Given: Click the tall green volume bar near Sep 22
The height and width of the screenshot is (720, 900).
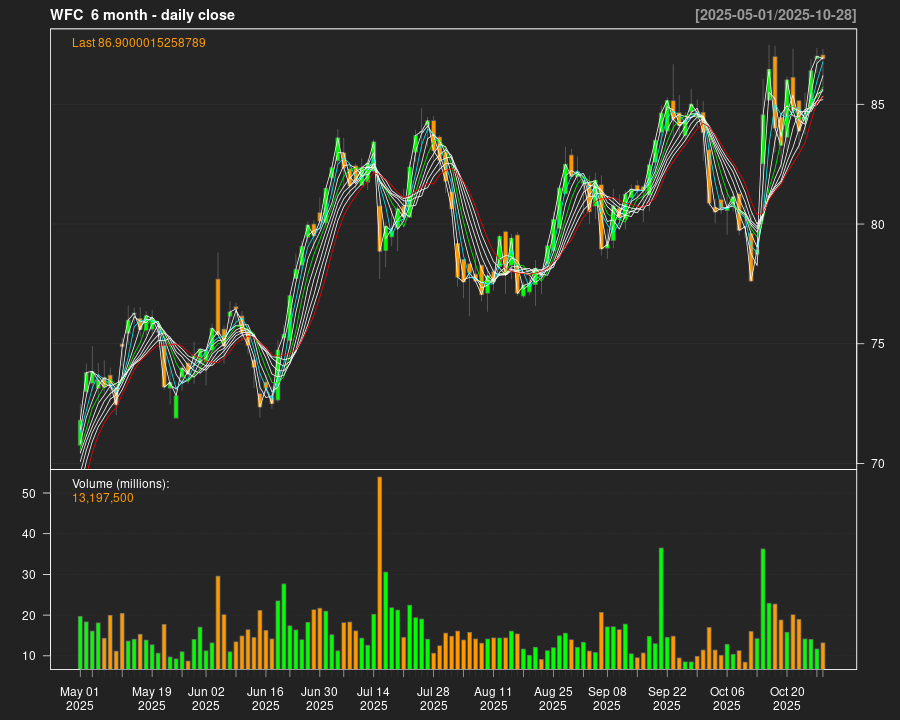Looking at the screenshot, I should pos(661,607).
